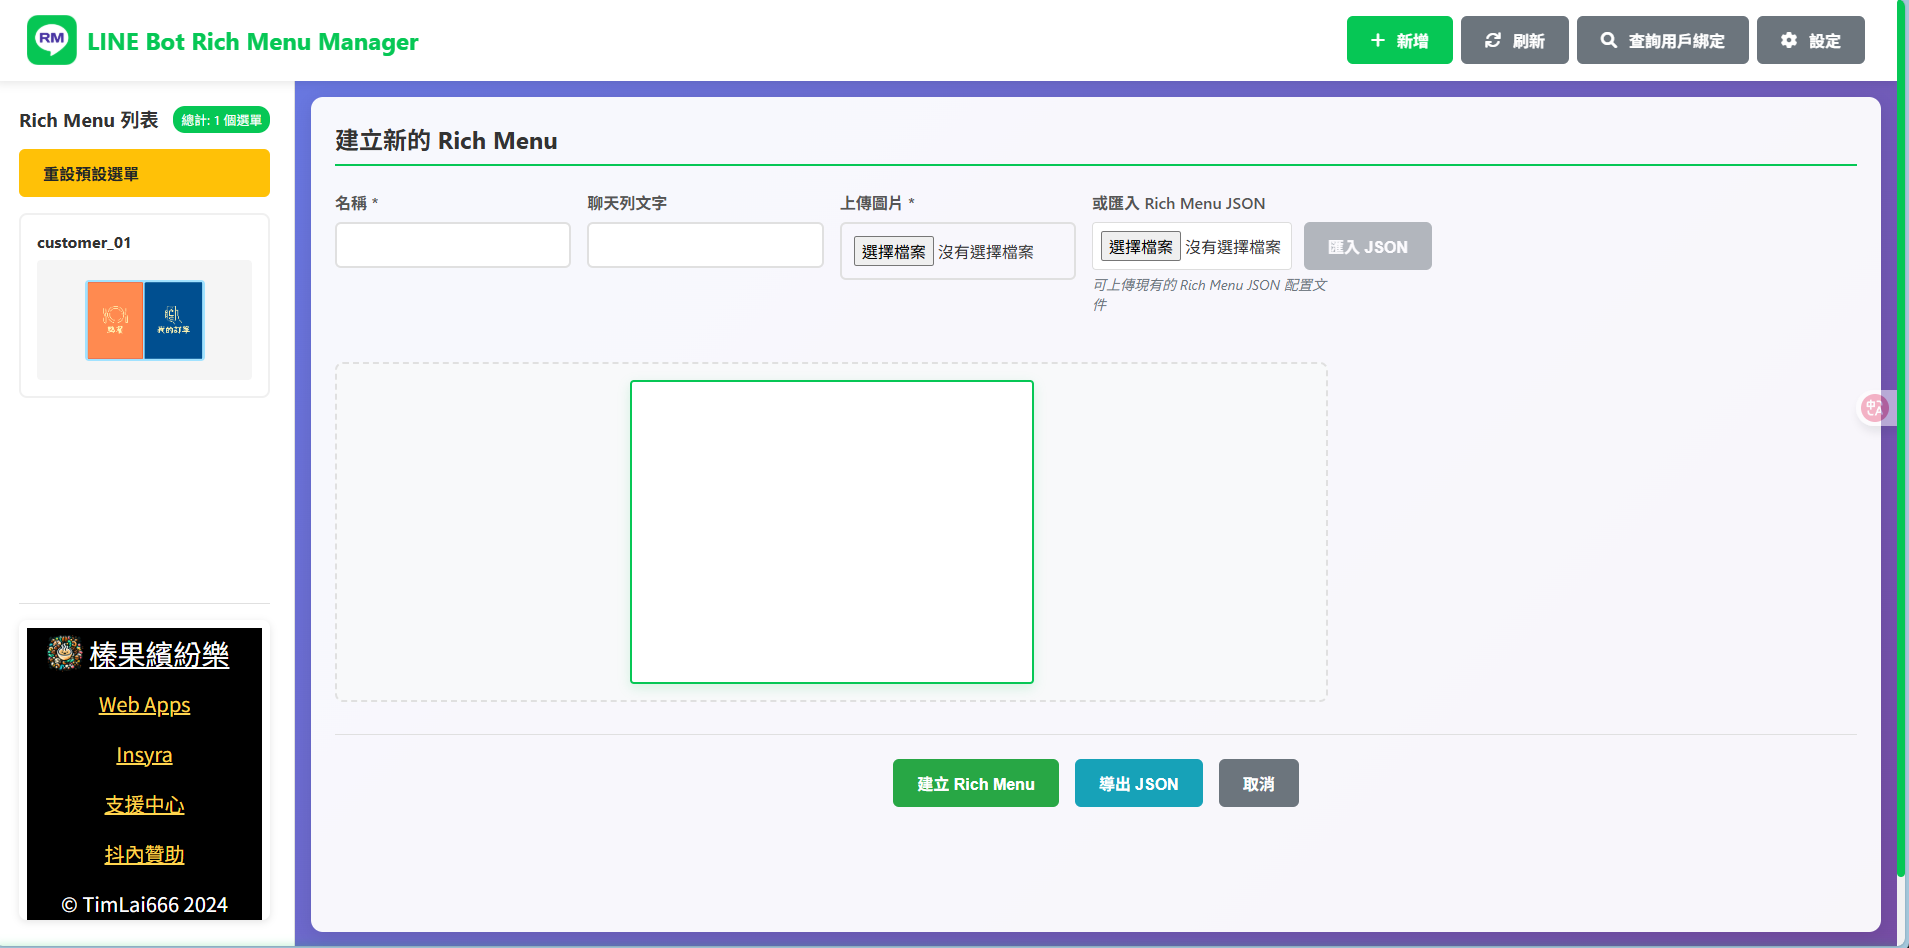1909x948 pixels.
Task: Click the white rich menu canvas area
Action: 831,531
